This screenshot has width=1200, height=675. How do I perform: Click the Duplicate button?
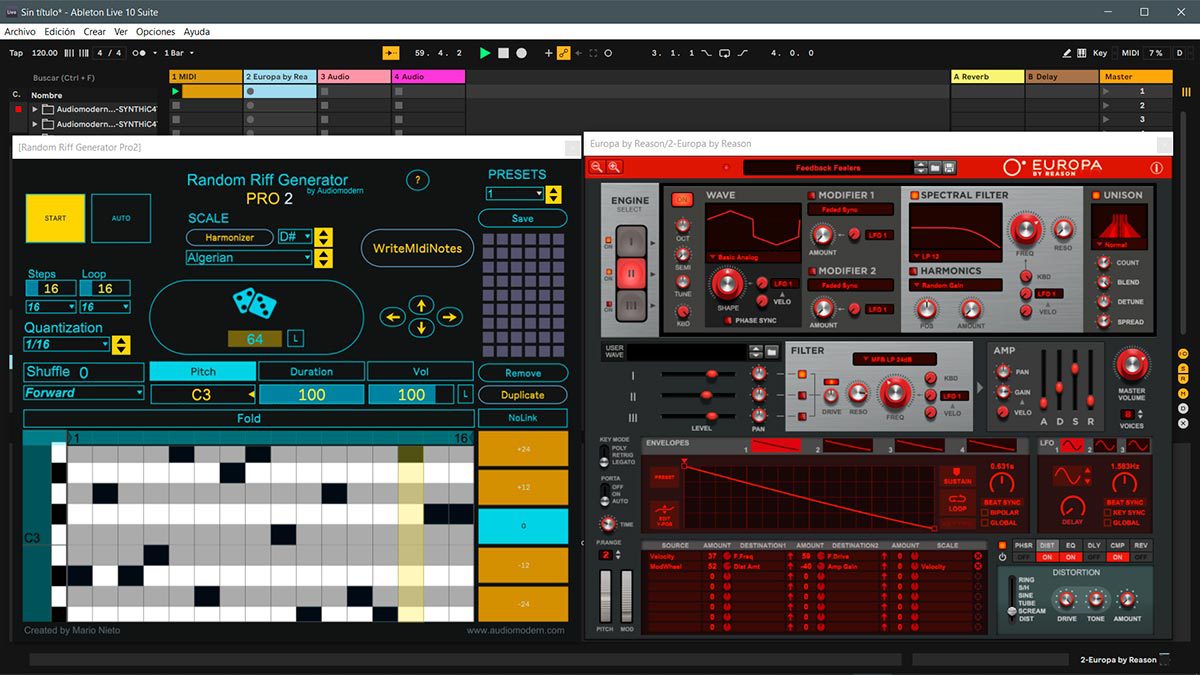pyautogui.click(x=522, y=395)
